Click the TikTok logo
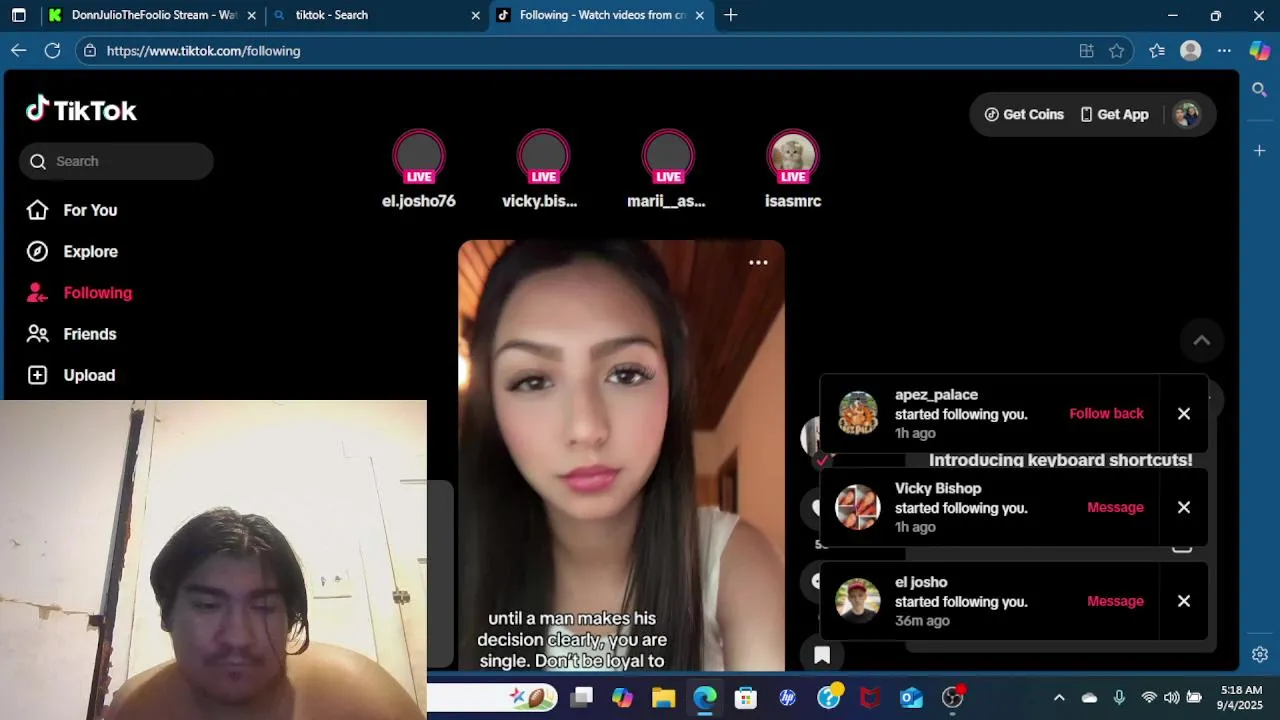 click(x=81, y=110)
